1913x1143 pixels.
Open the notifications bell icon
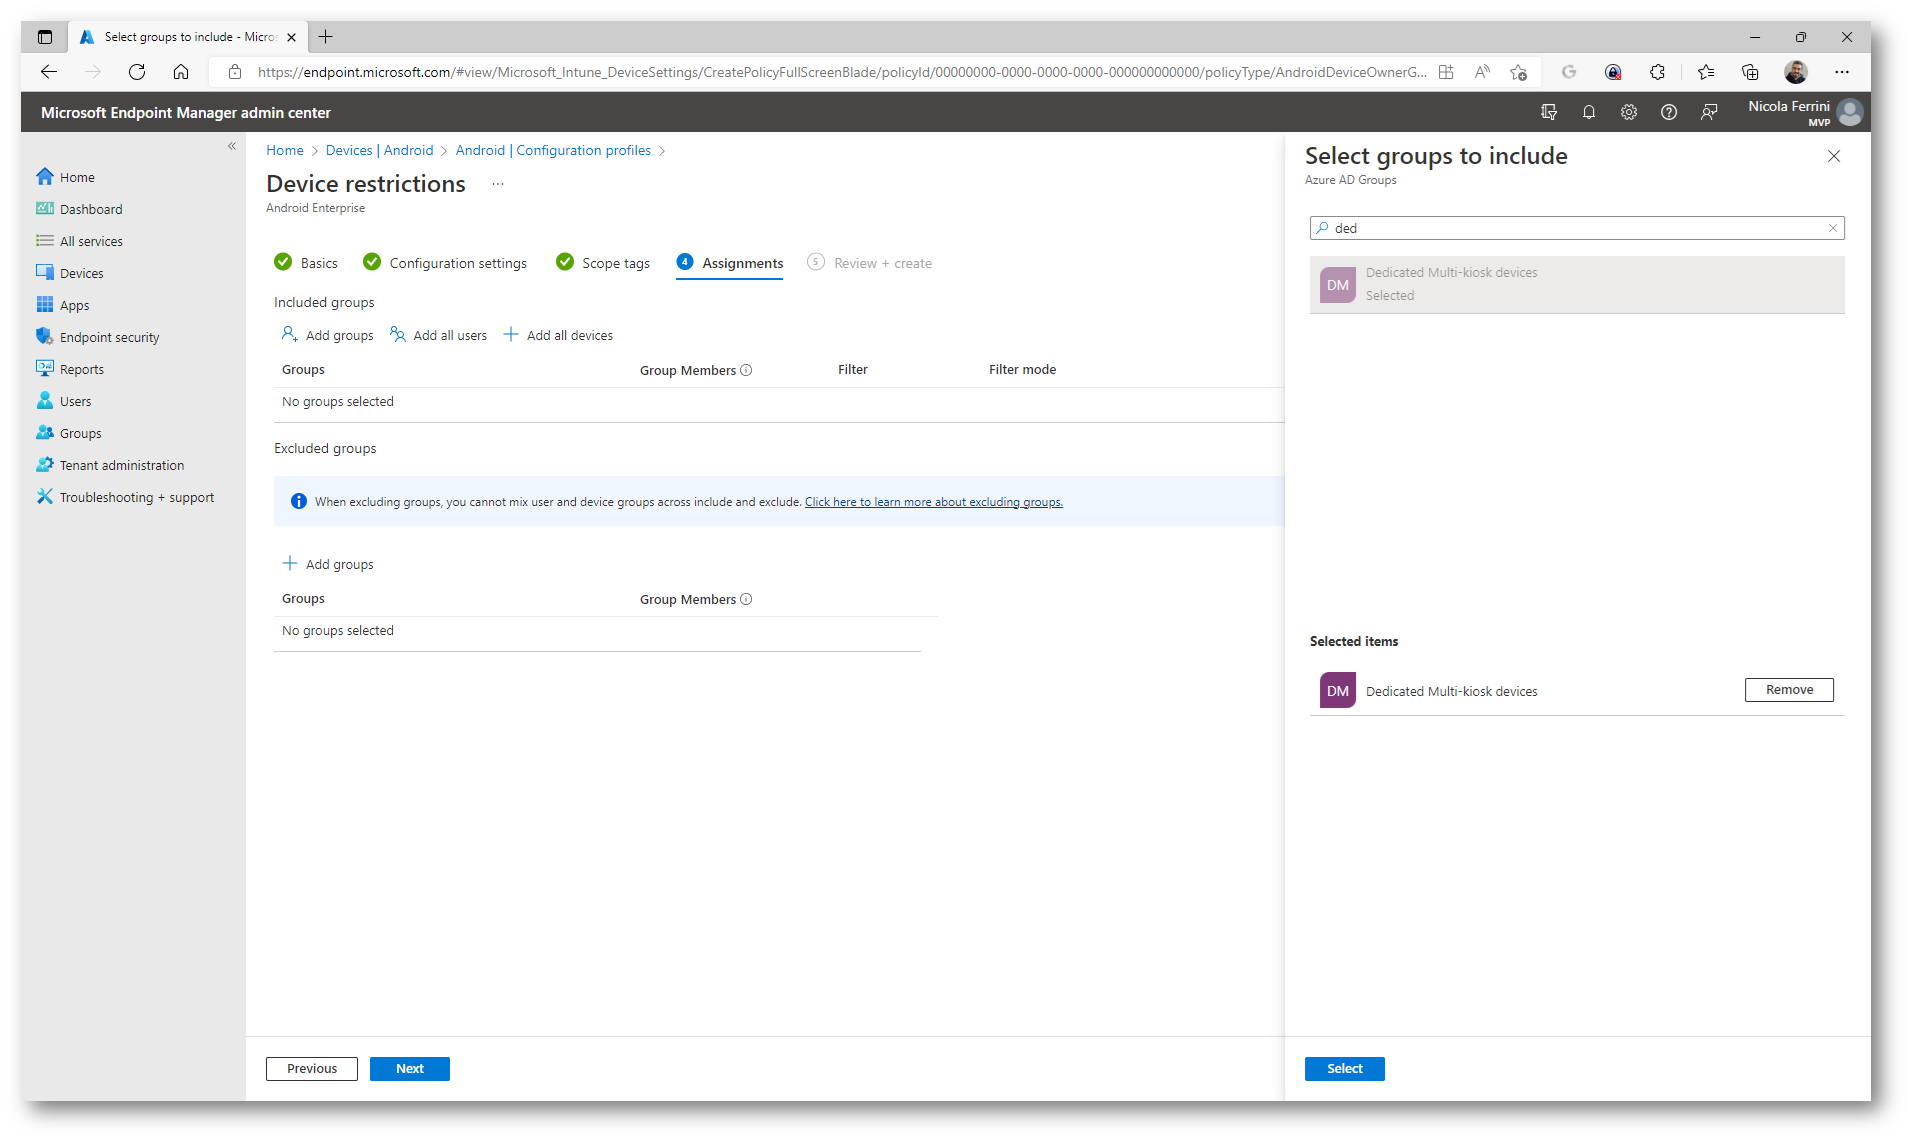(1588, 112)
